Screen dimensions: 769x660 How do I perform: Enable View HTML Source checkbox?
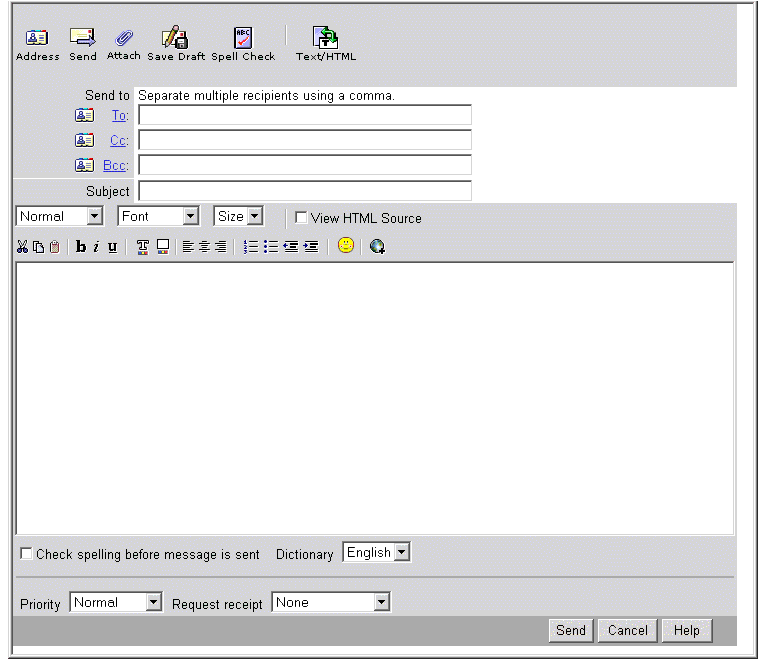point(301,218)
